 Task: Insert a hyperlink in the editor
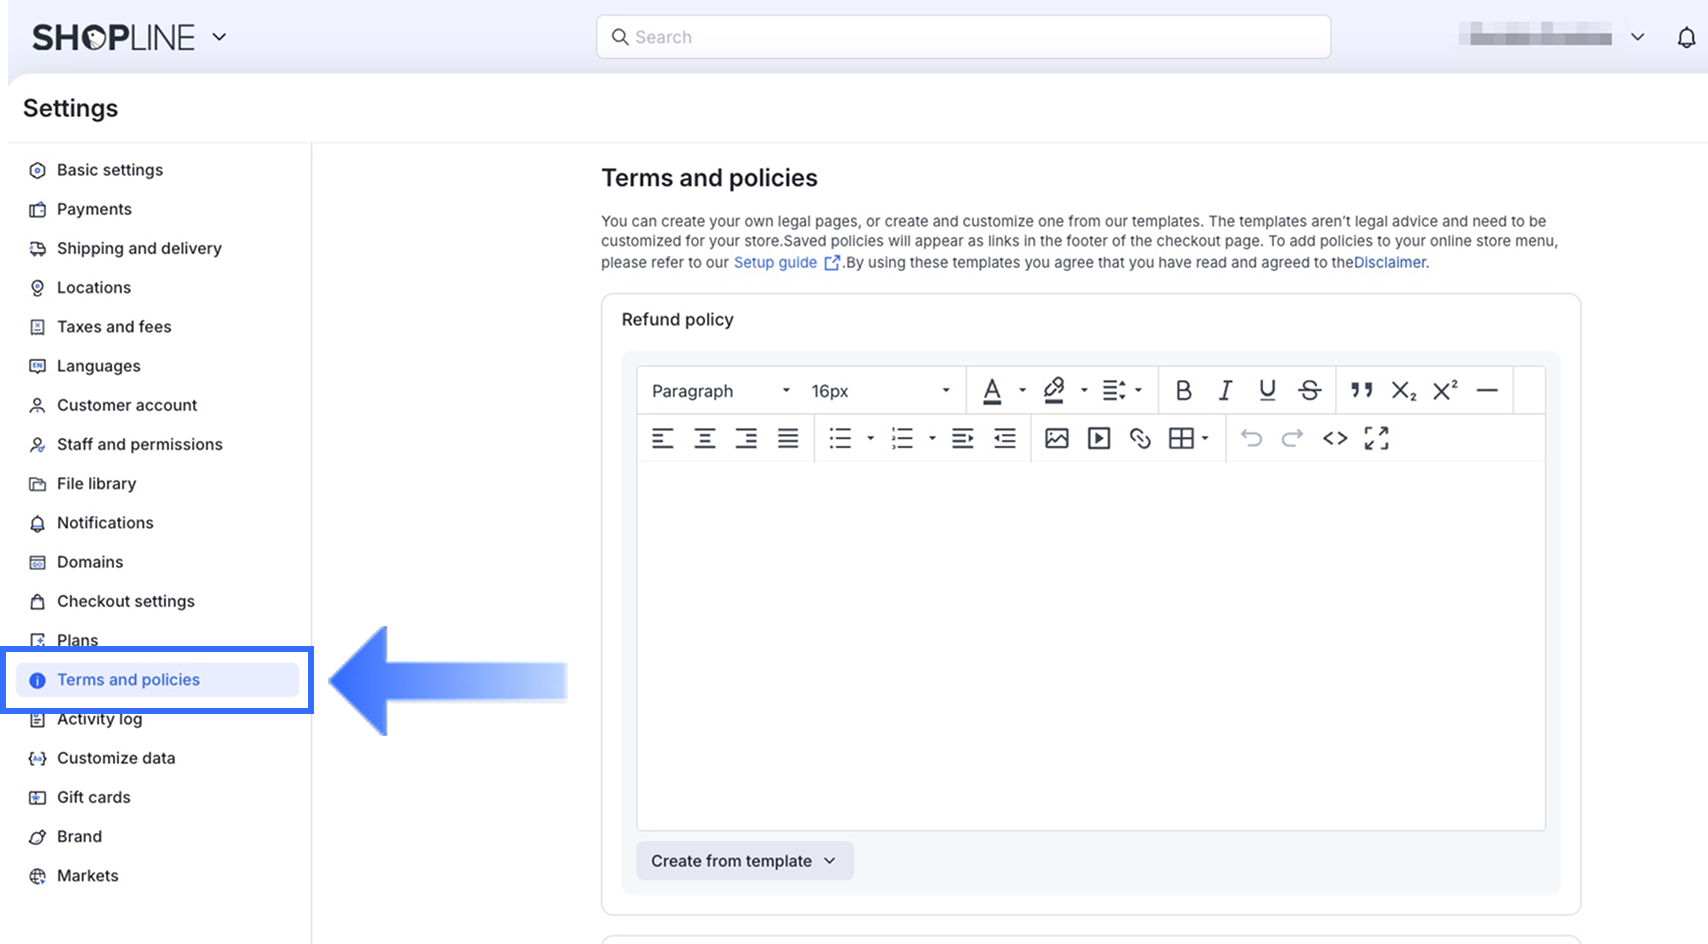tap(1140, 438)
